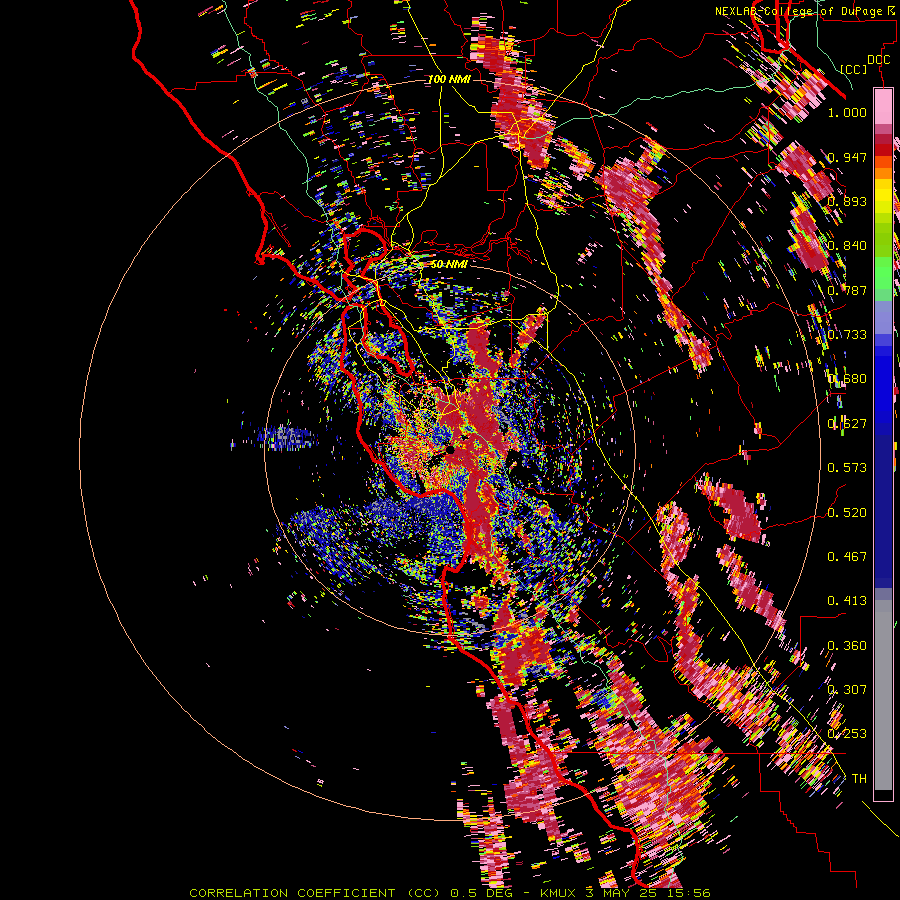Pick the gray color bar segment

(x=883, y=695)
